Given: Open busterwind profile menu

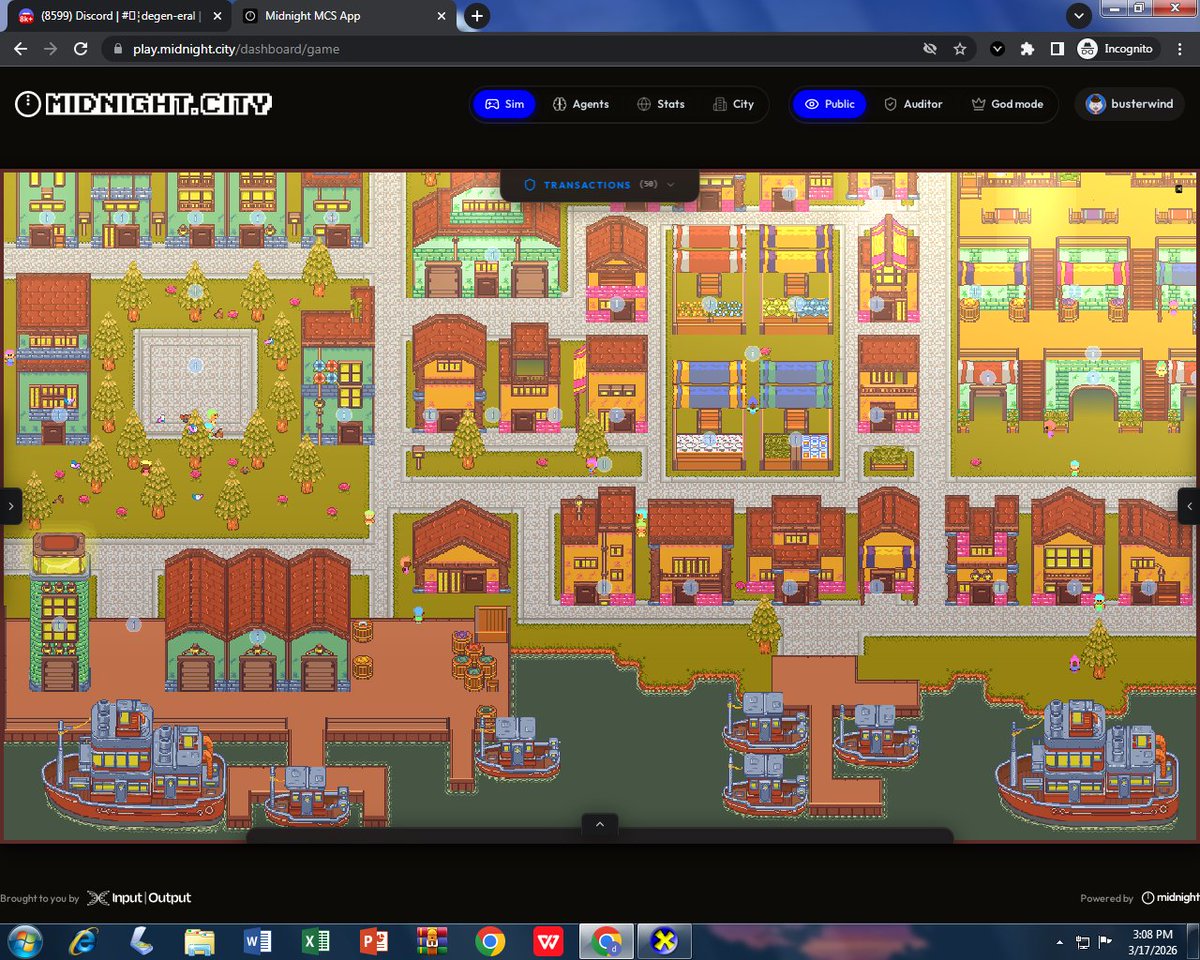Looking at the screenshot, I should tap(1130, 104).
